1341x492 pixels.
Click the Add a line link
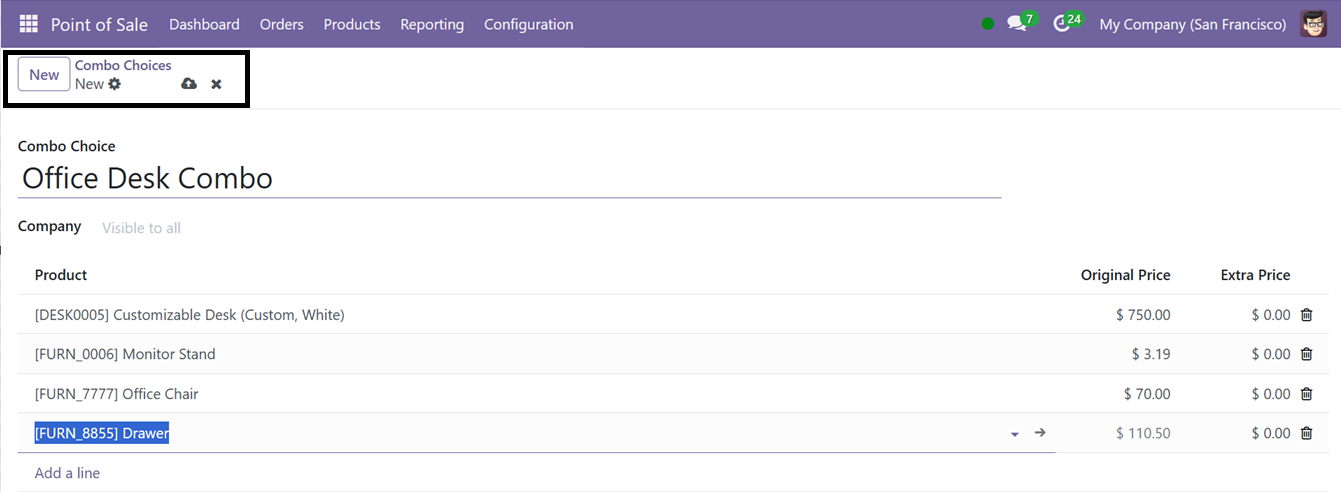[x=67, y=473]
